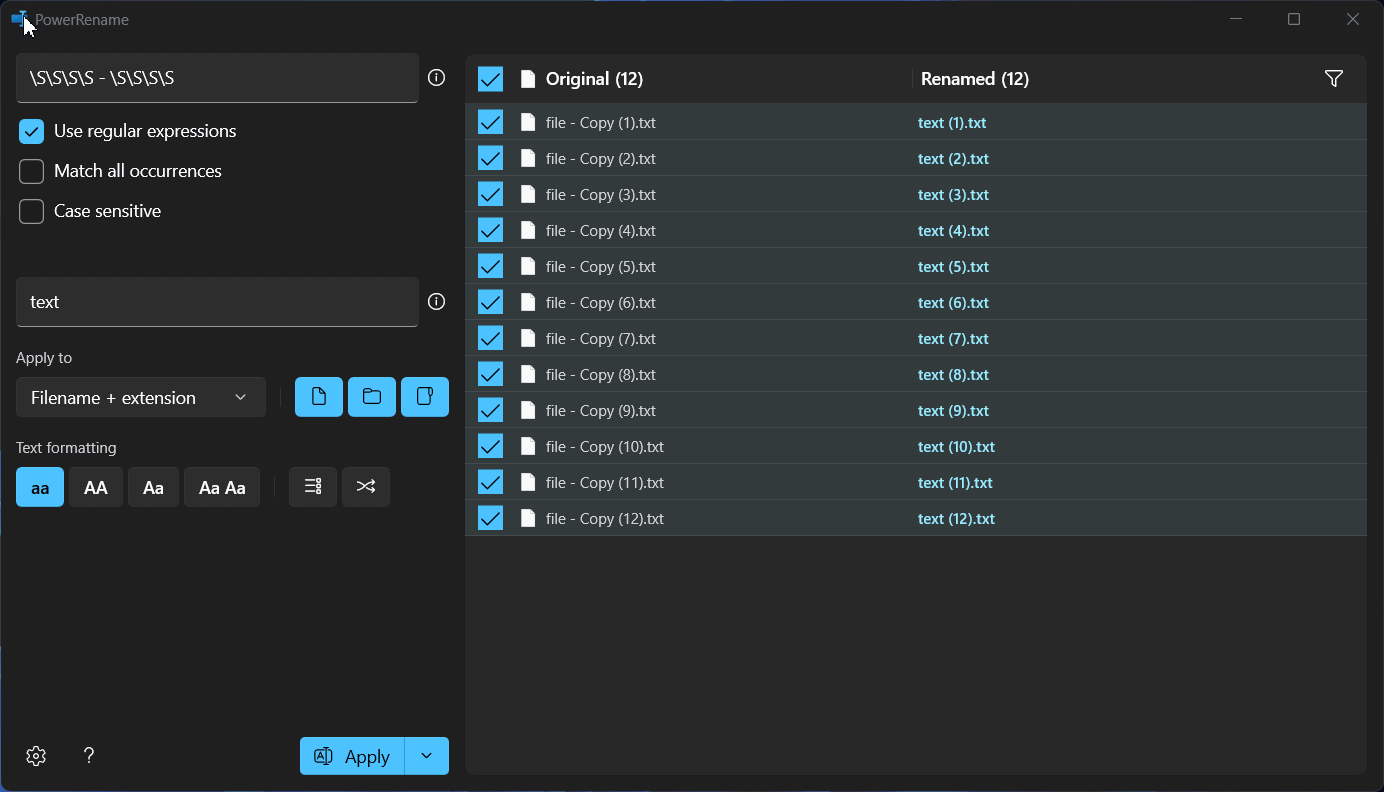
Task: Uncheck file - Copy (3).txt checkbox
Action: (x=490, y=194)
